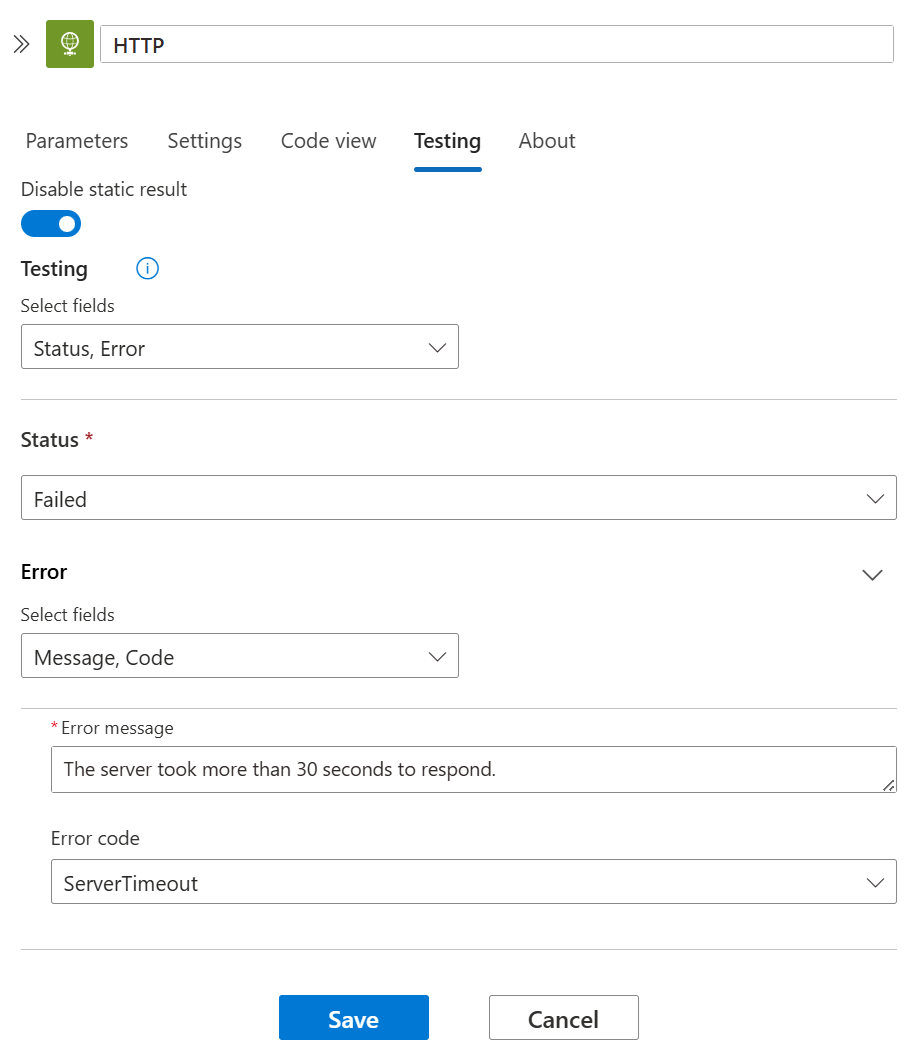The height and width of the screenshot is (1052, 910).
Task: Click the Select fields chevron under Testing
Action: (x=436, y=347)
